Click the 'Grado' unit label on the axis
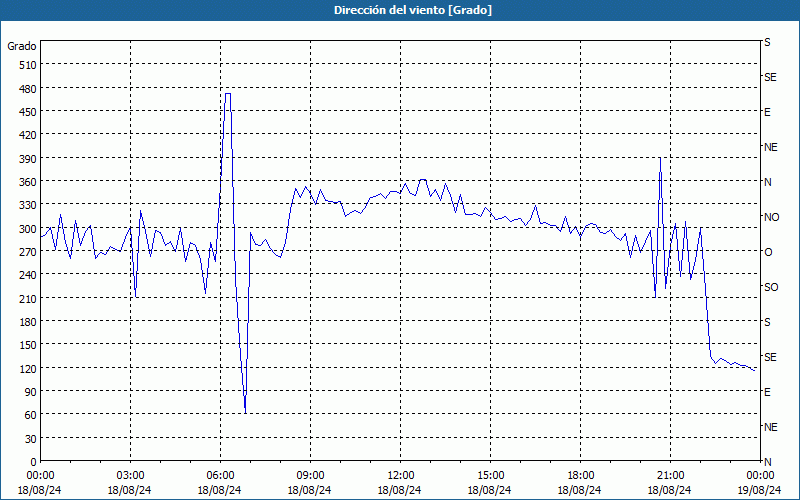Image resolution: width=800 pixels, height=500 pixels. pyautogui.click(x=22, y=46)
